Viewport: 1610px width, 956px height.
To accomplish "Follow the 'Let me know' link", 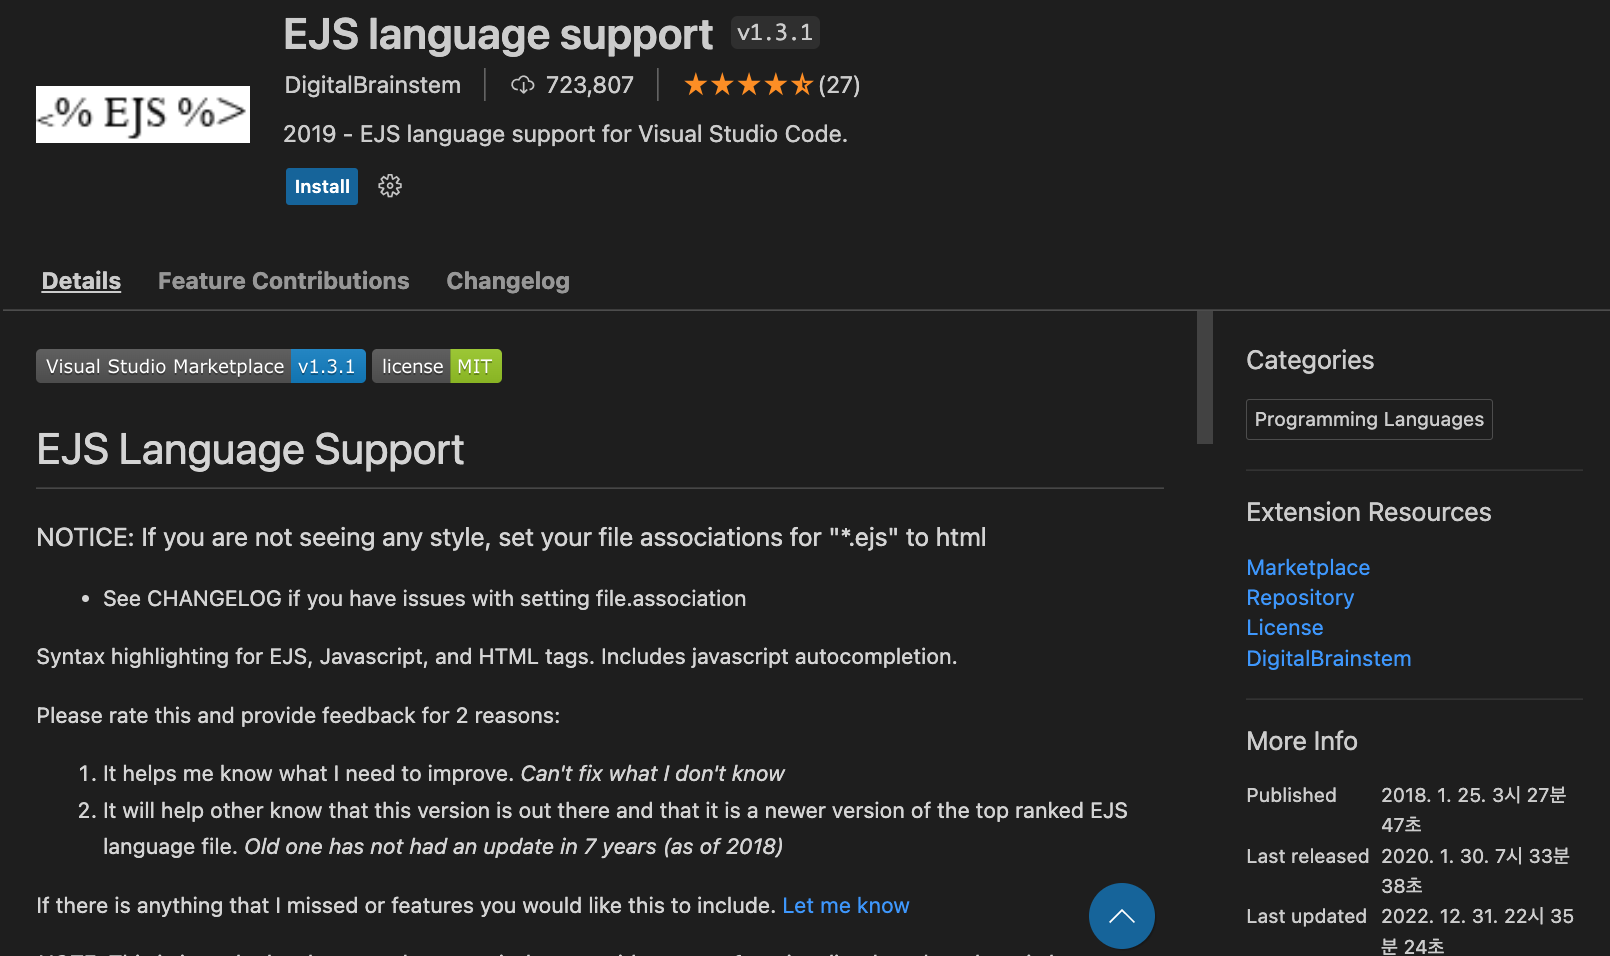I will click(846, 905).
